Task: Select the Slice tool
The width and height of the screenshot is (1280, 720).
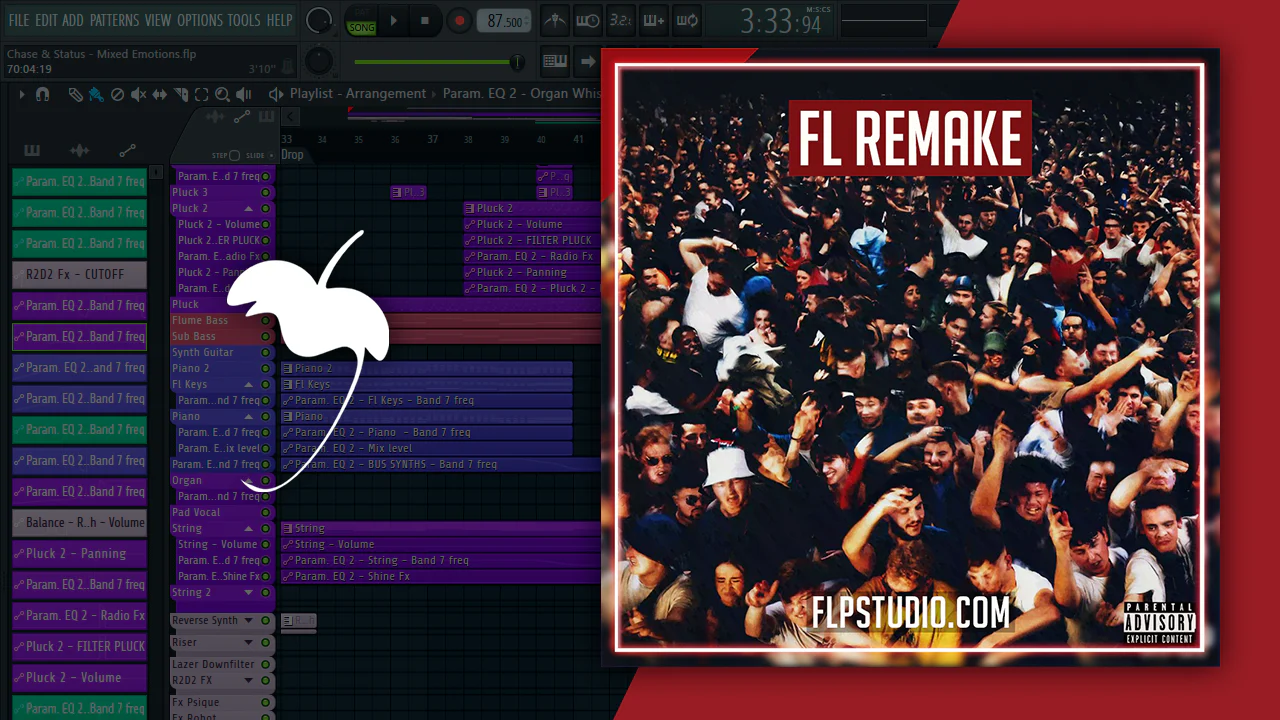Action: click(181, 94)
